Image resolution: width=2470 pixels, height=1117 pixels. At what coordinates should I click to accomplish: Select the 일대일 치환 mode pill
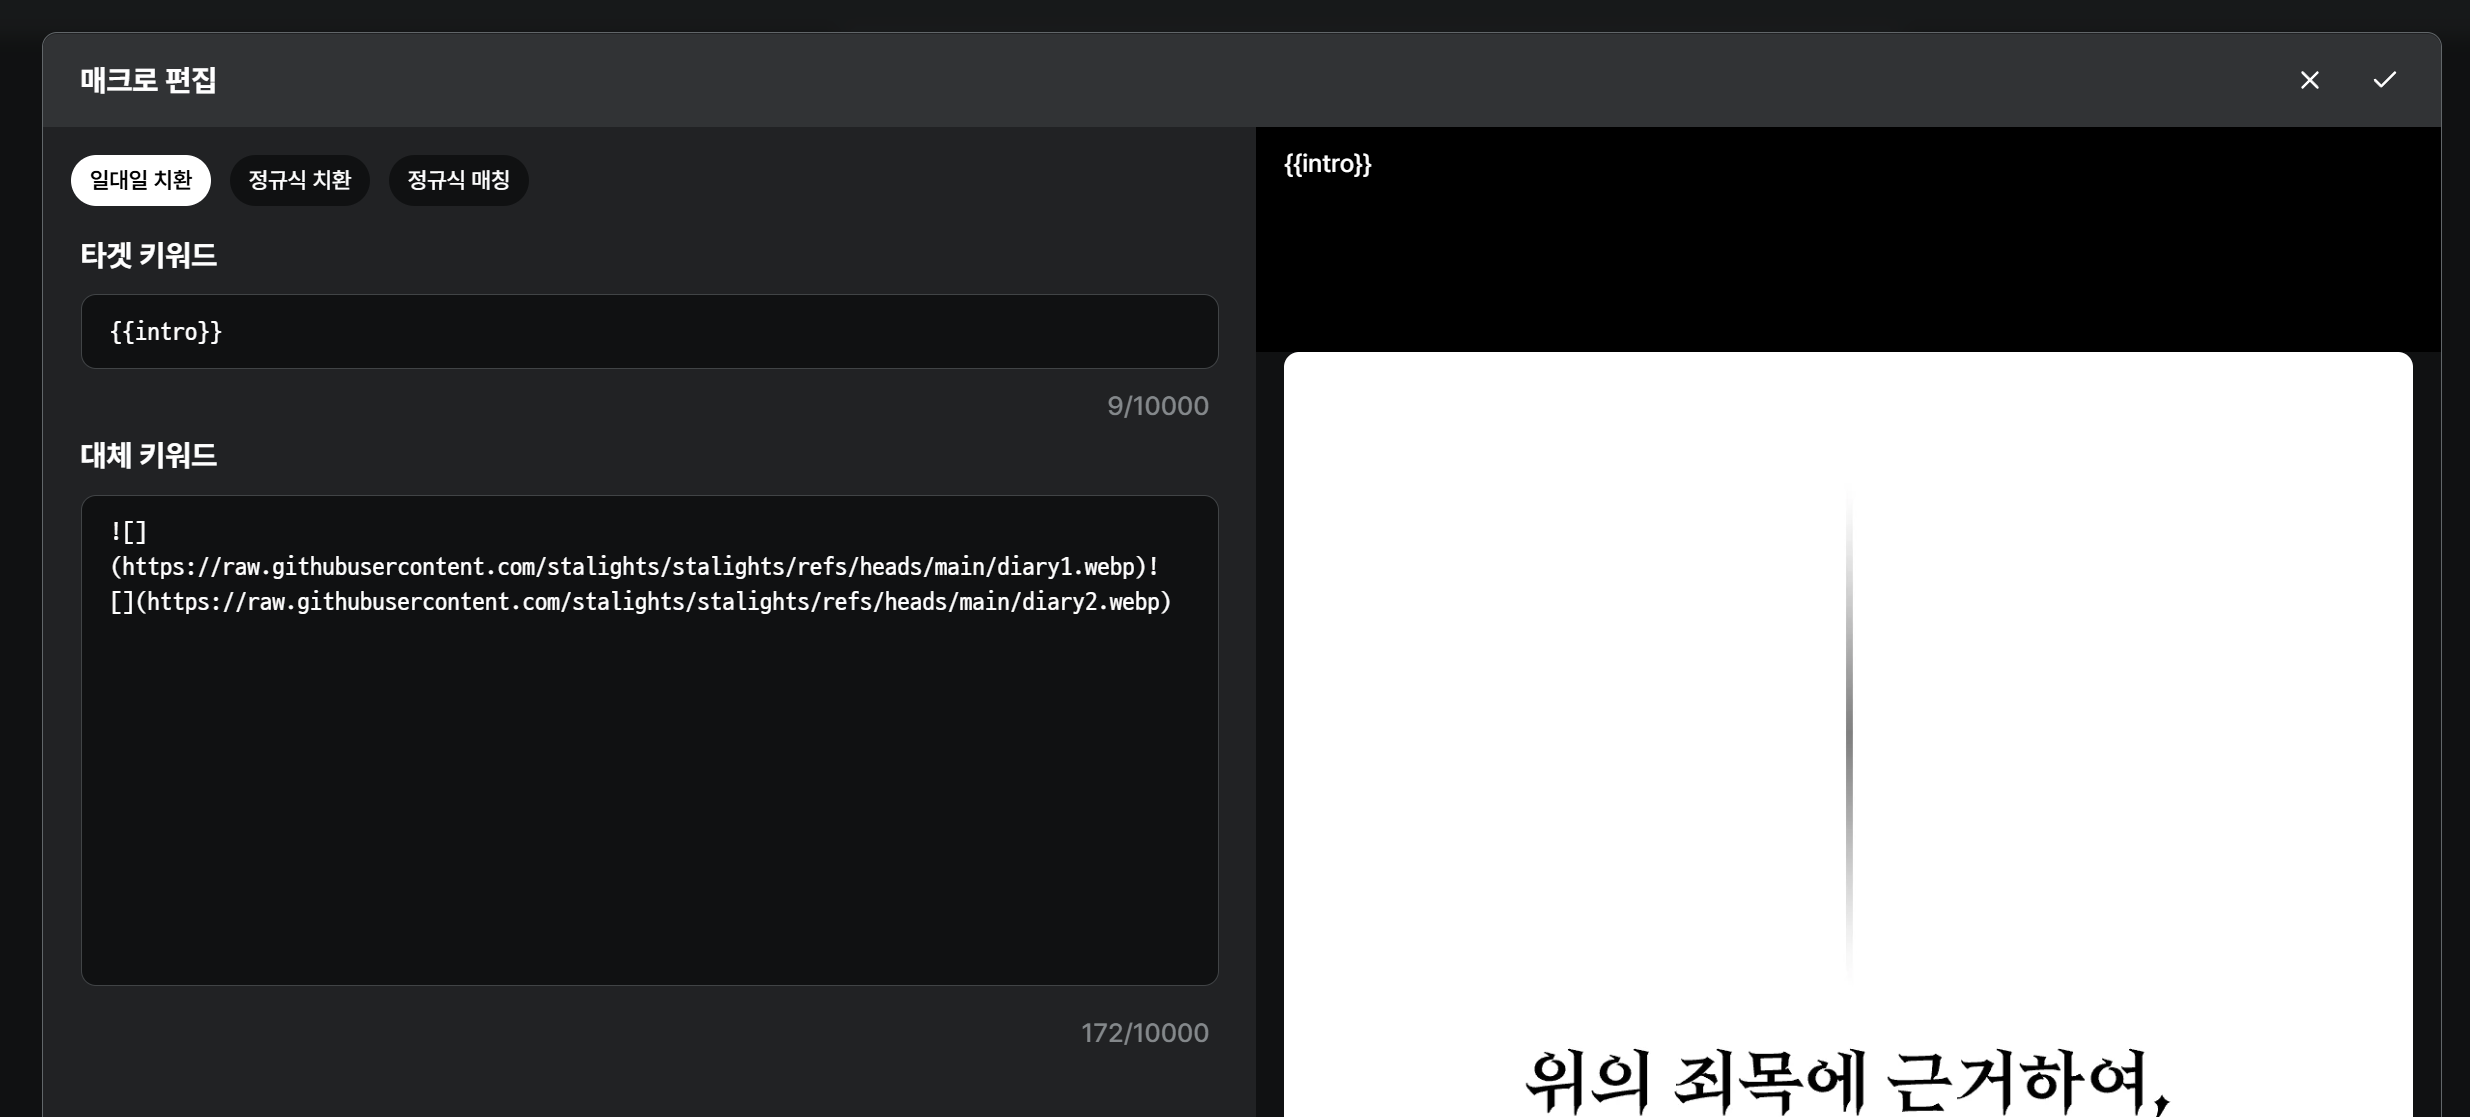pos(141,180)
